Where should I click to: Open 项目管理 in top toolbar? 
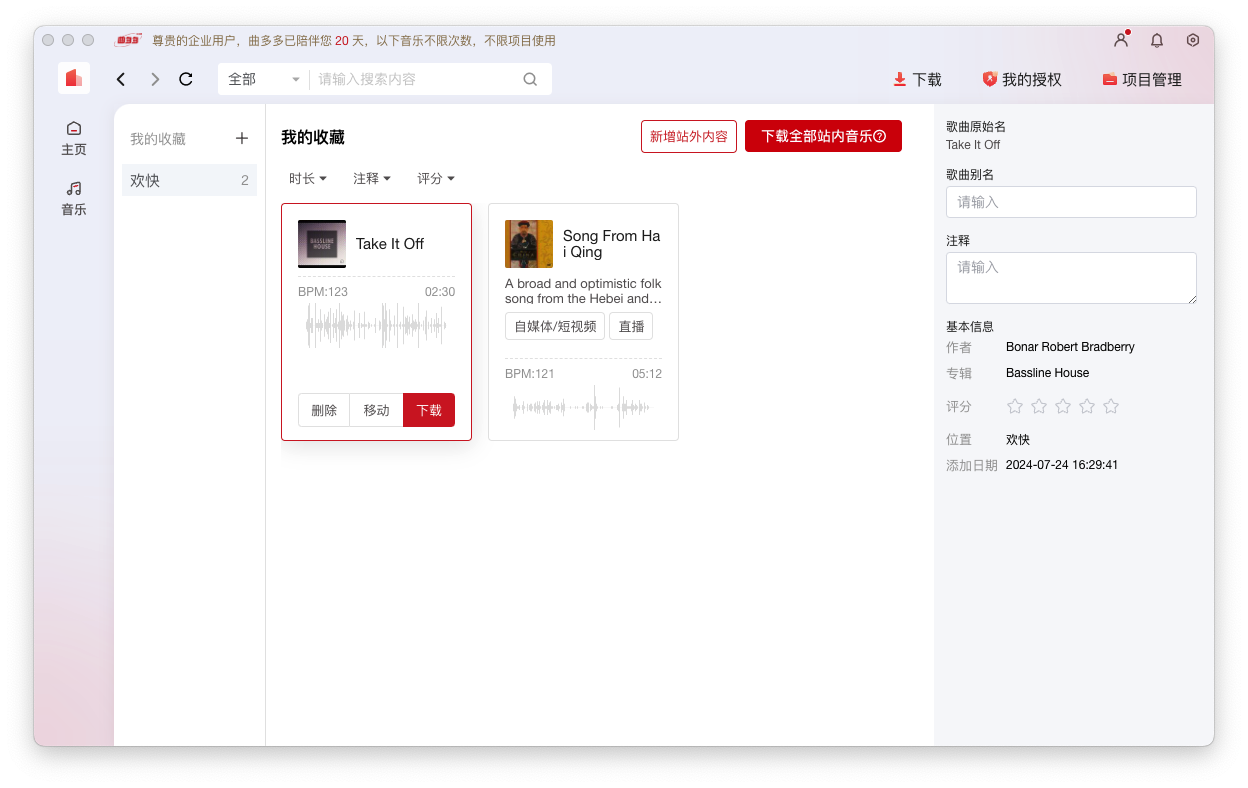click(x=1142, y=79)
